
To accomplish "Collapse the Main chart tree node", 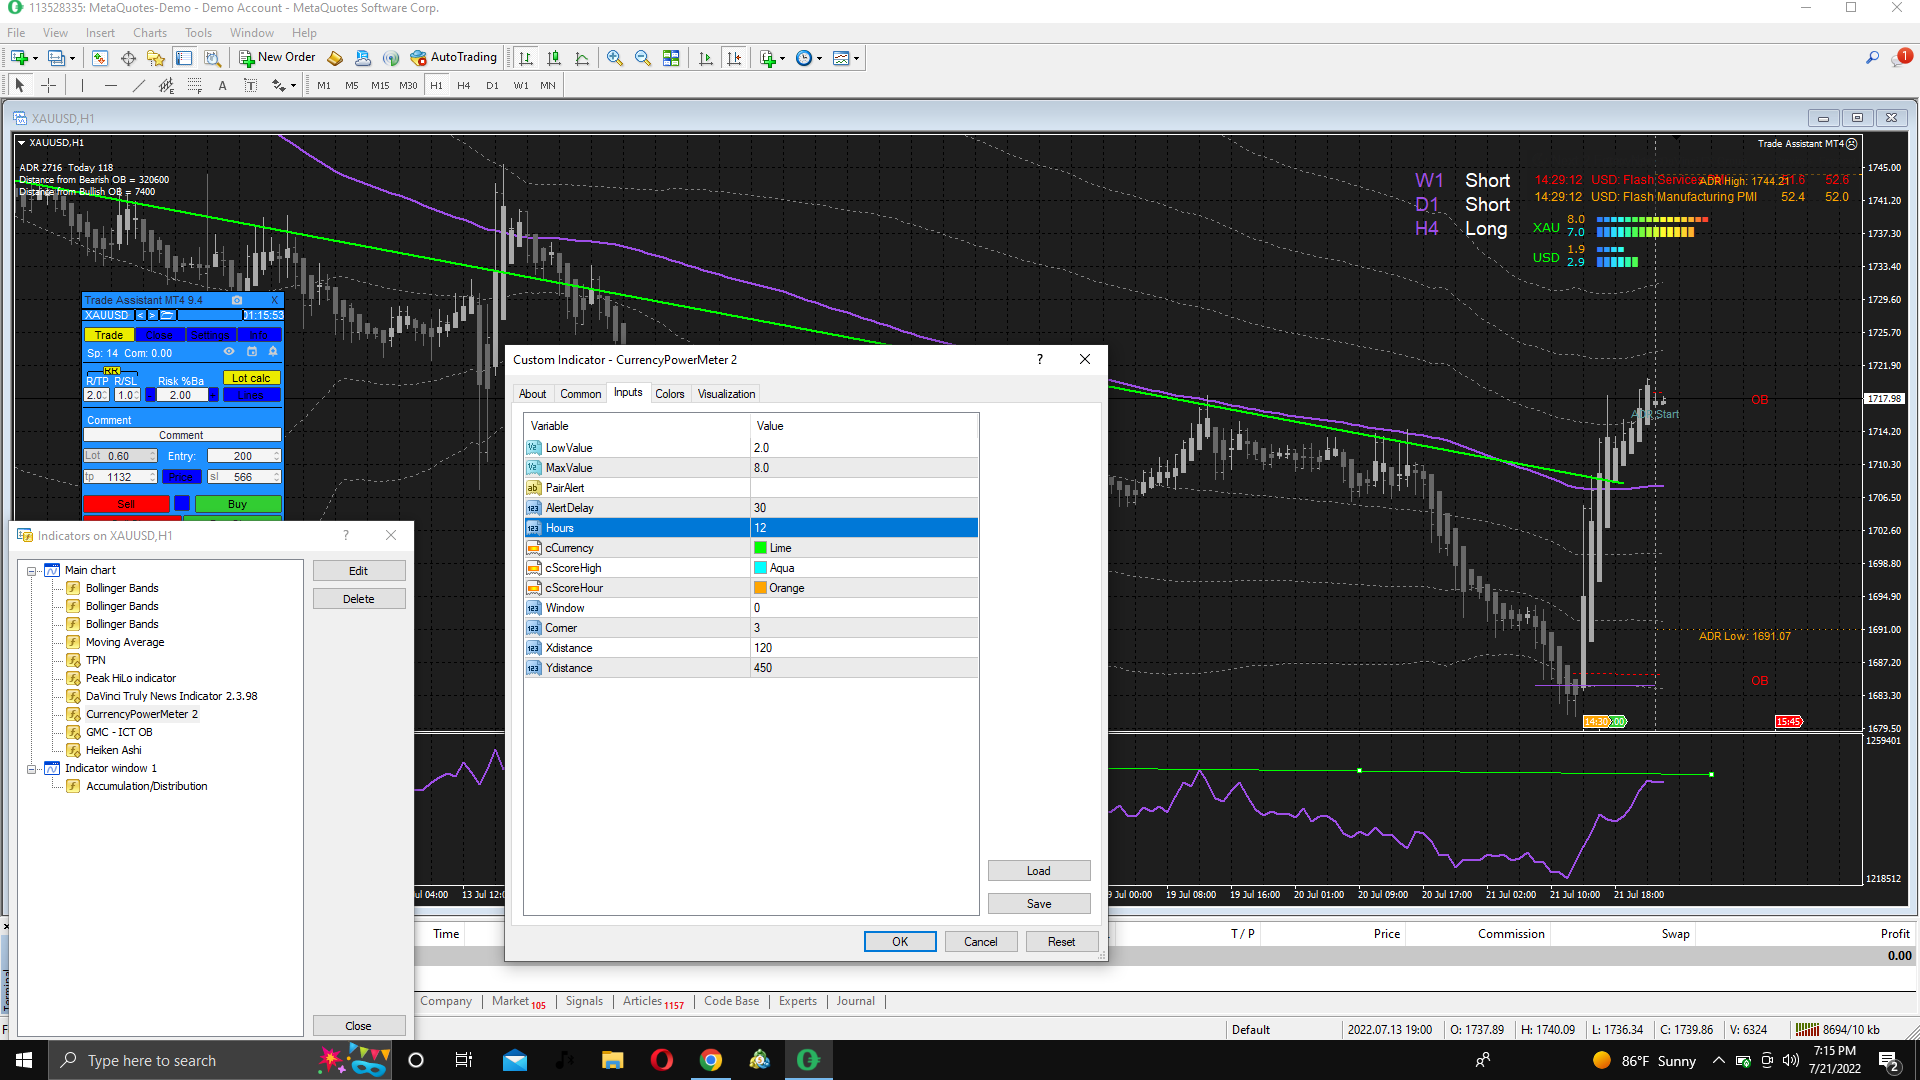I will [32, 570].
